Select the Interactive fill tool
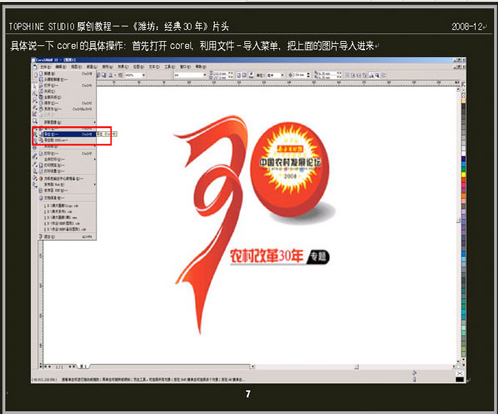Image resolution: width=498 pixels, height=414 pixels. point(35,185)
